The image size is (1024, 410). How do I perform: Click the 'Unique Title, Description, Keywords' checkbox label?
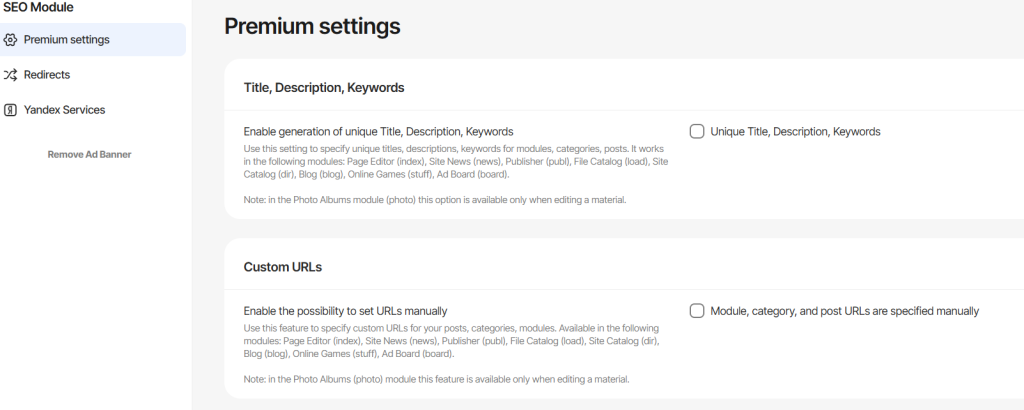point(795,131)
